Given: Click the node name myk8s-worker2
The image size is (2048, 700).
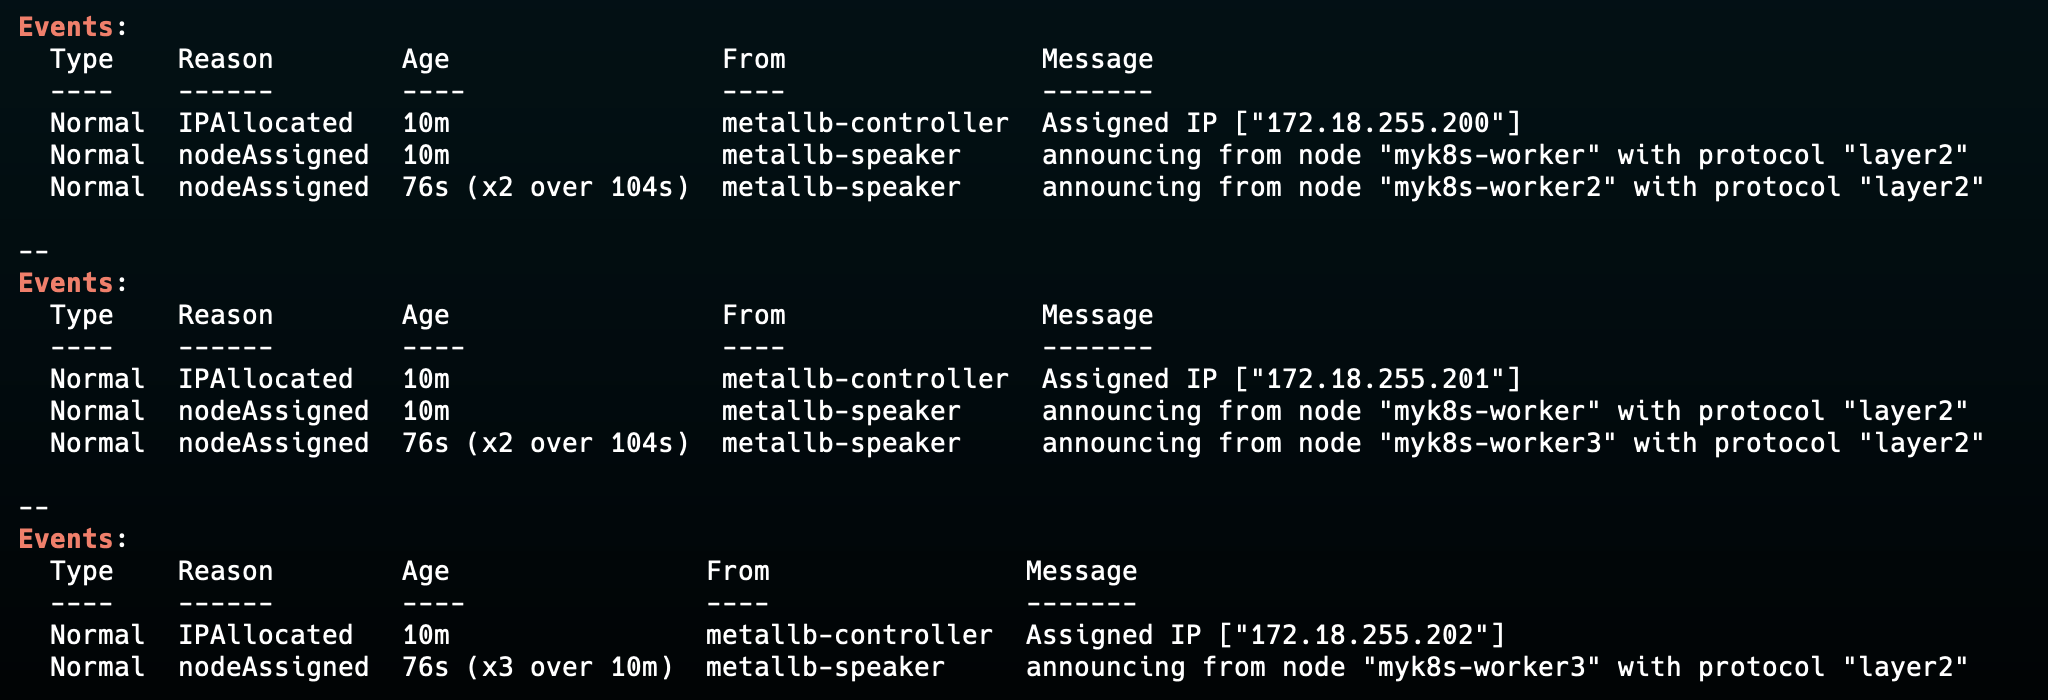Looking at the screenshot, I should [1497, 187].
